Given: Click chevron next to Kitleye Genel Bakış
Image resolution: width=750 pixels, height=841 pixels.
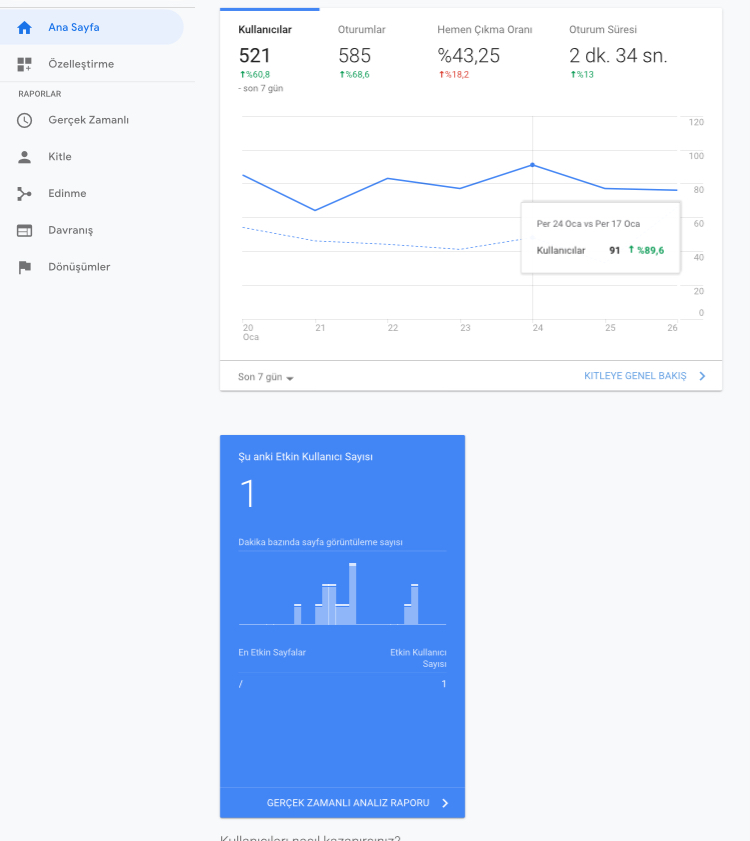Looking at the screenshot, I should pos(702,376).
